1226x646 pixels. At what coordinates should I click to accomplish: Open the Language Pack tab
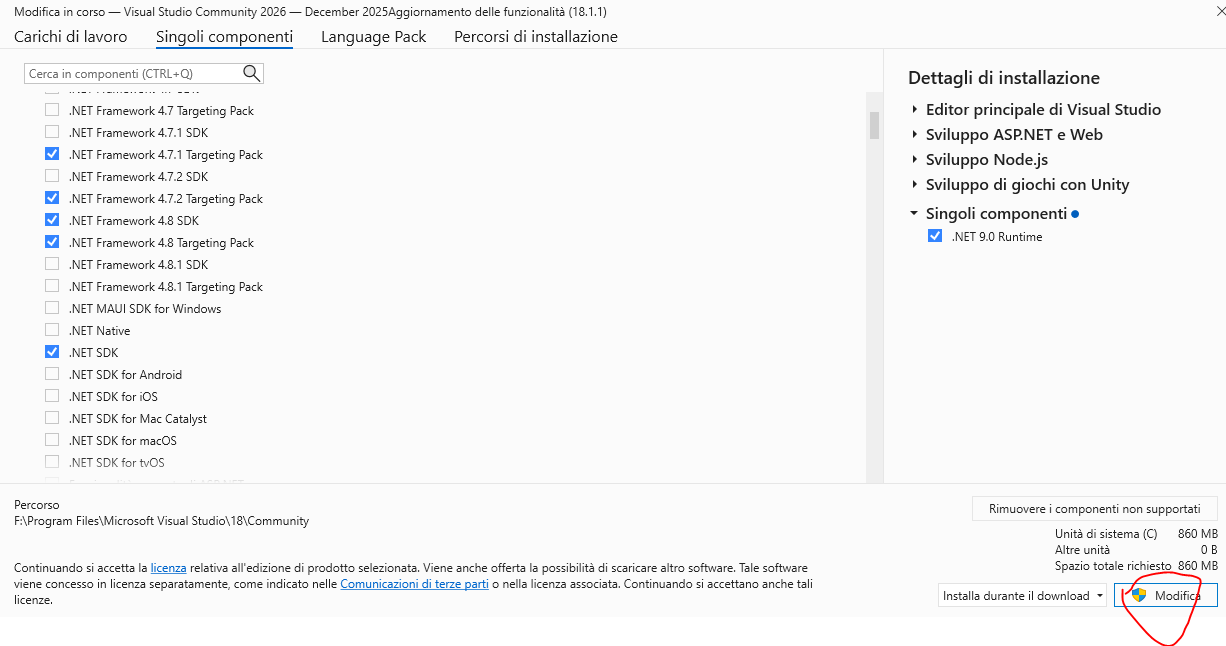[x=373, y=37]
